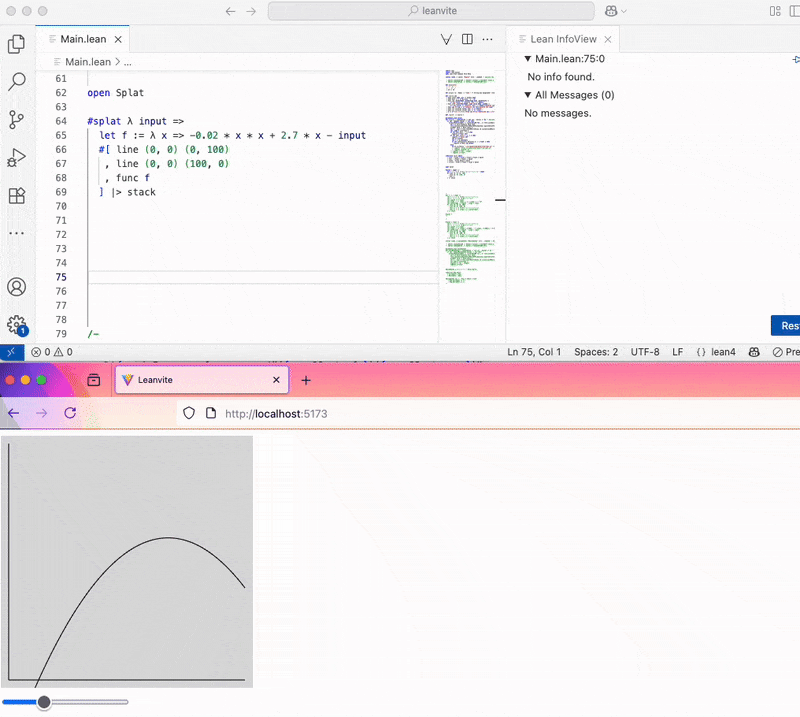800x717 pixels.
Task: Open a new browser tab
Action: tap(306, 380)
